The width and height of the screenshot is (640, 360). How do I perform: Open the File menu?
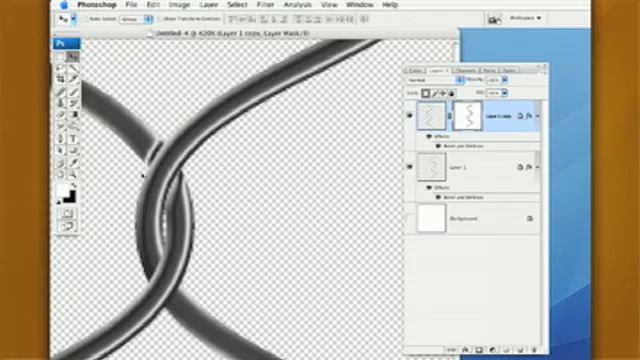pyautogui.click(x=131, y=5)
